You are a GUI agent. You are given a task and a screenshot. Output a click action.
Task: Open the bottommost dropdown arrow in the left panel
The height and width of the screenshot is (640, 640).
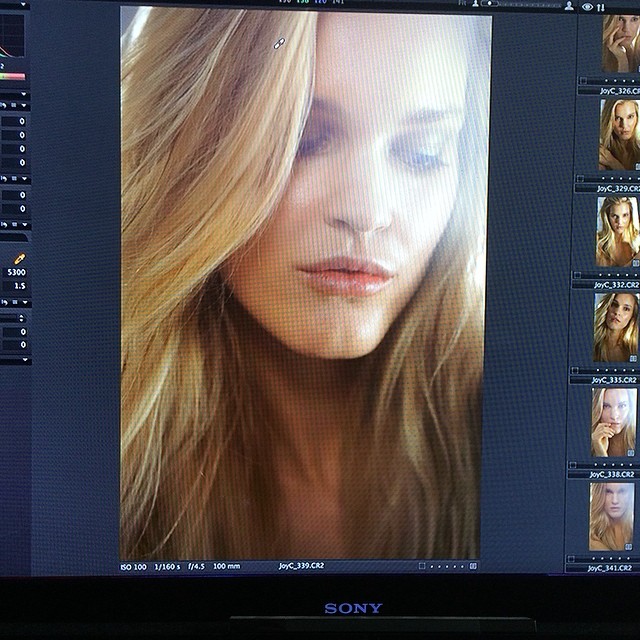[x=25, y=360]
